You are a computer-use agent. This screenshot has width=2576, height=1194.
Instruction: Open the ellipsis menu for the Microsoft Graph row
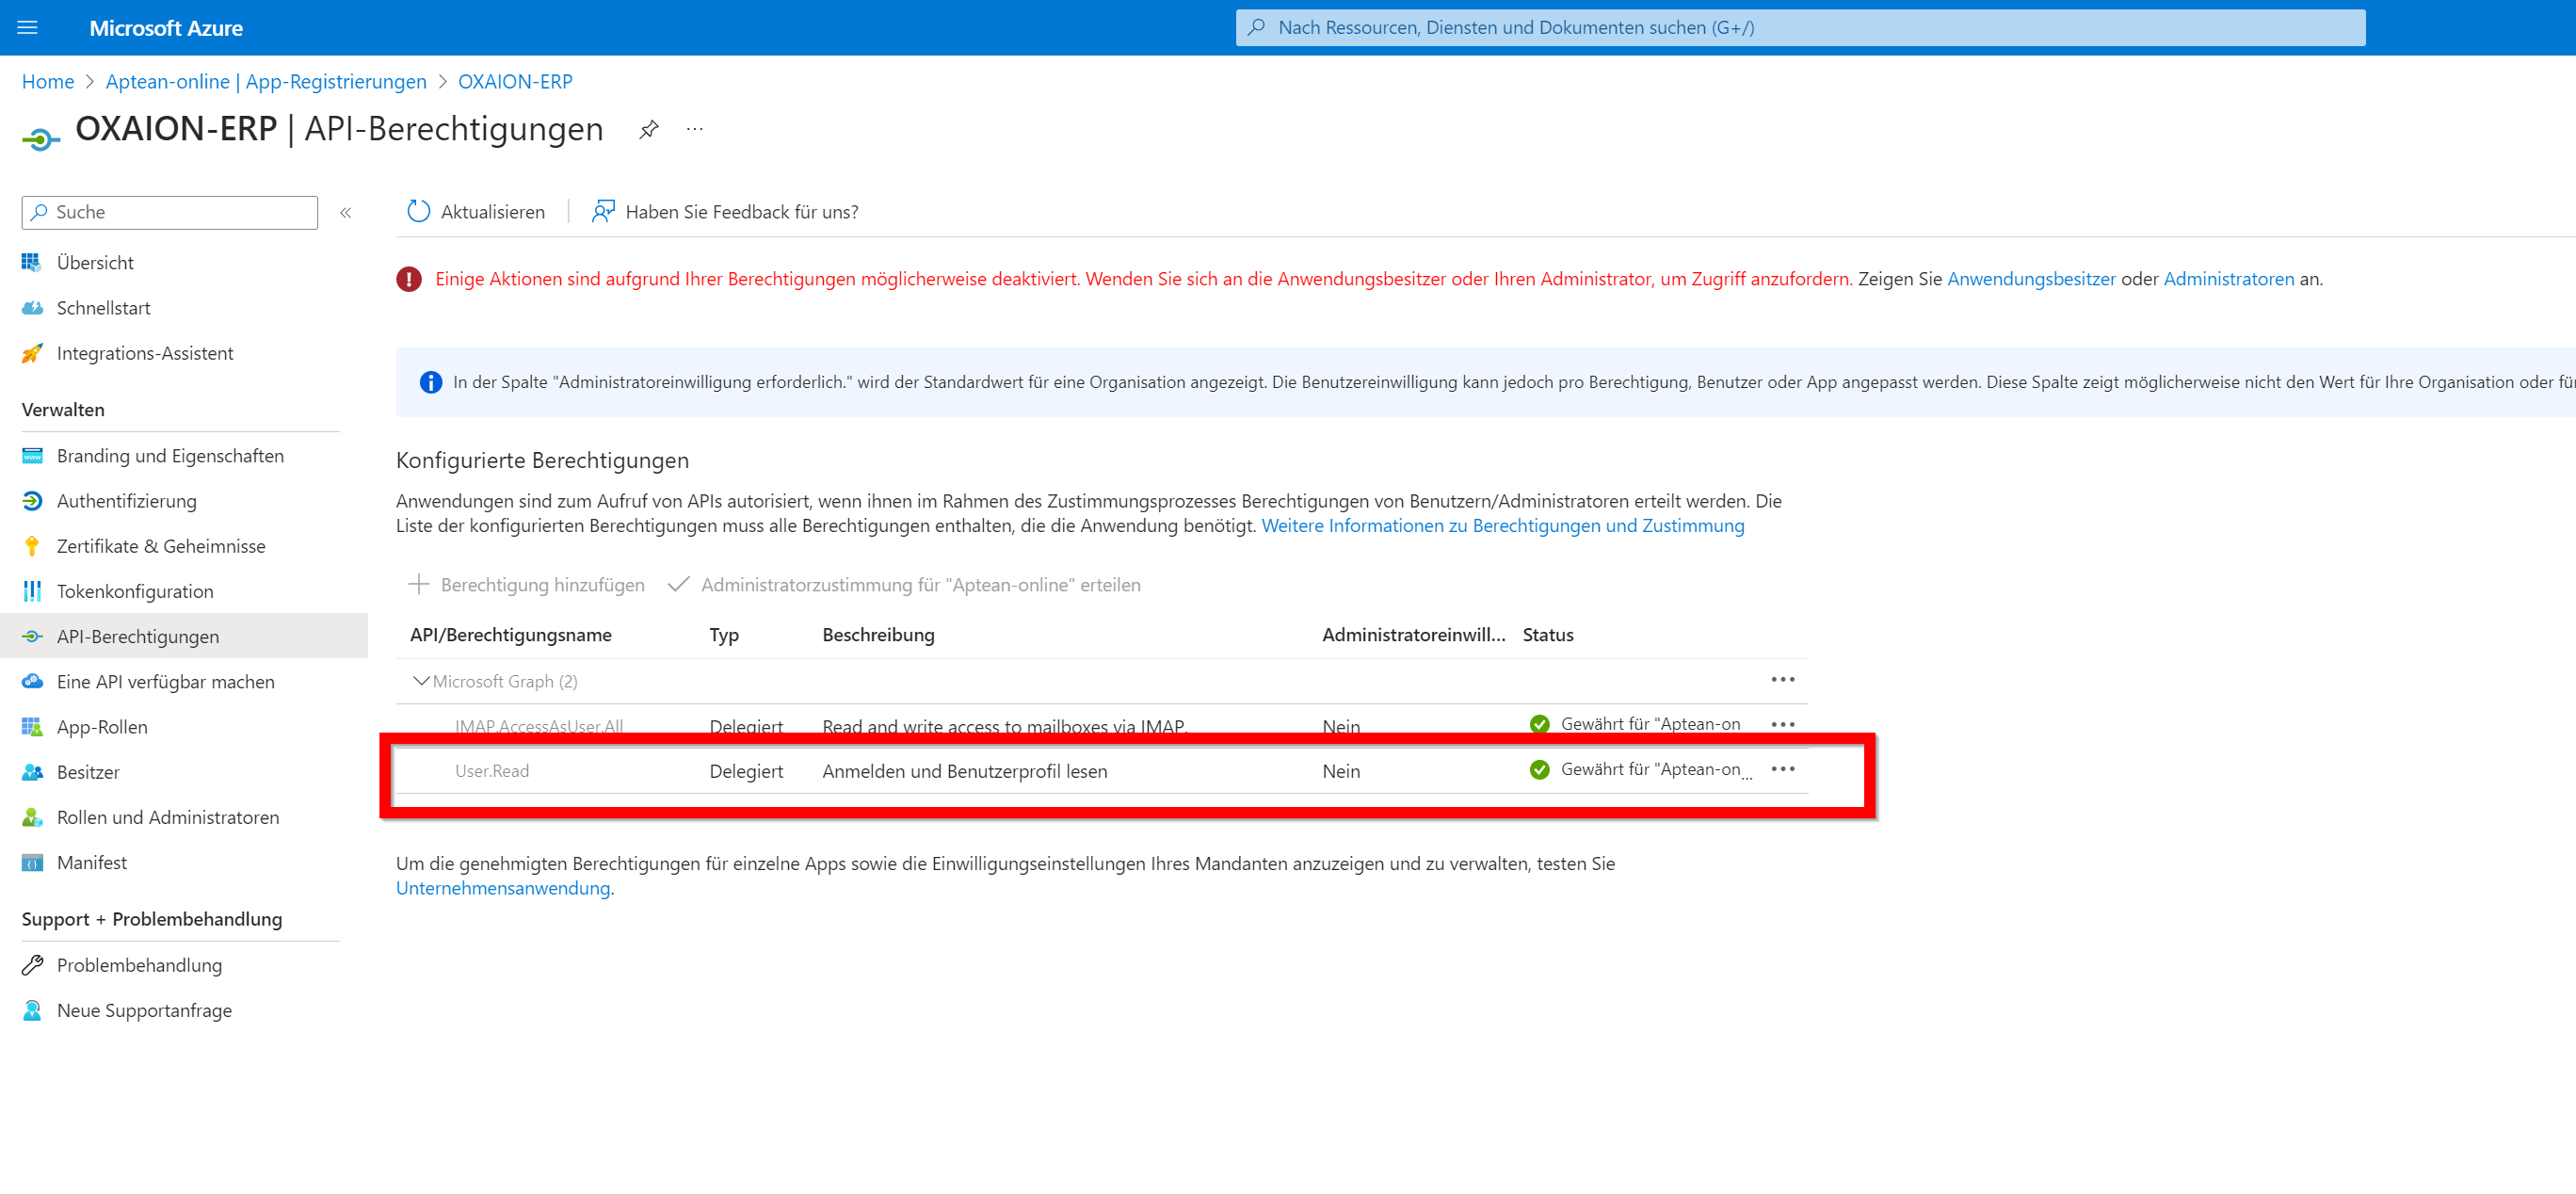[x=1782, y=679]
